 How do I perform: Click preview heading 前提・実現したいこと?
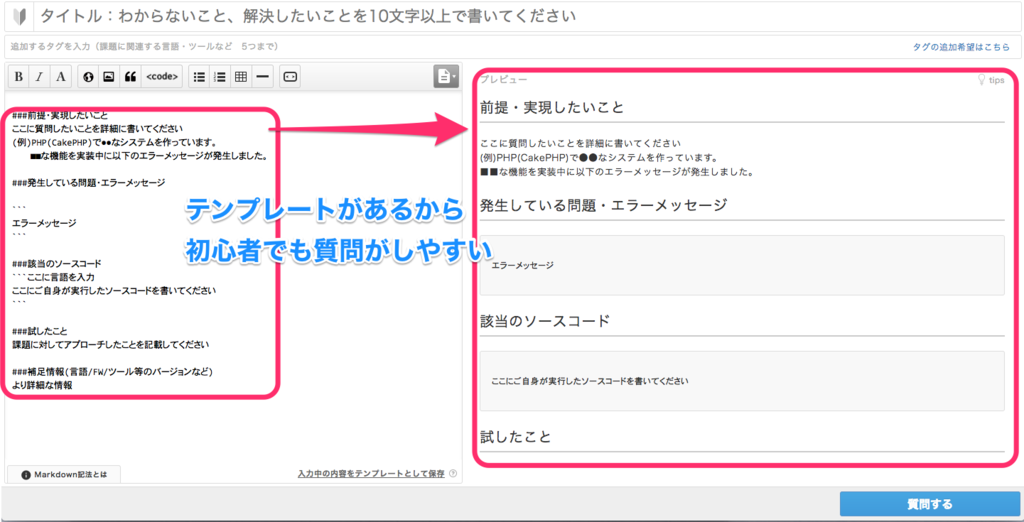click(552, 107)
